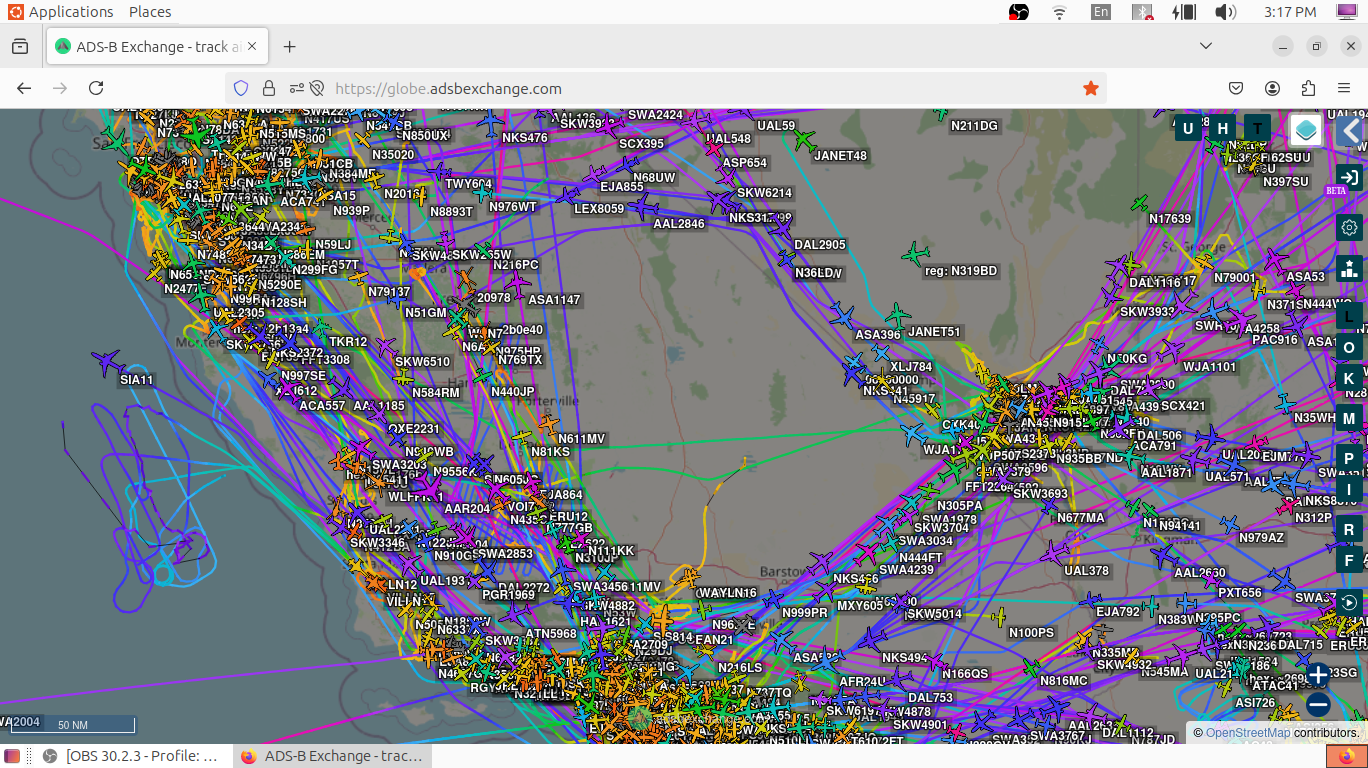The image size is (1368, 768).
Task: Open the extensions puzzle icon
Action: coord(1308,88)
